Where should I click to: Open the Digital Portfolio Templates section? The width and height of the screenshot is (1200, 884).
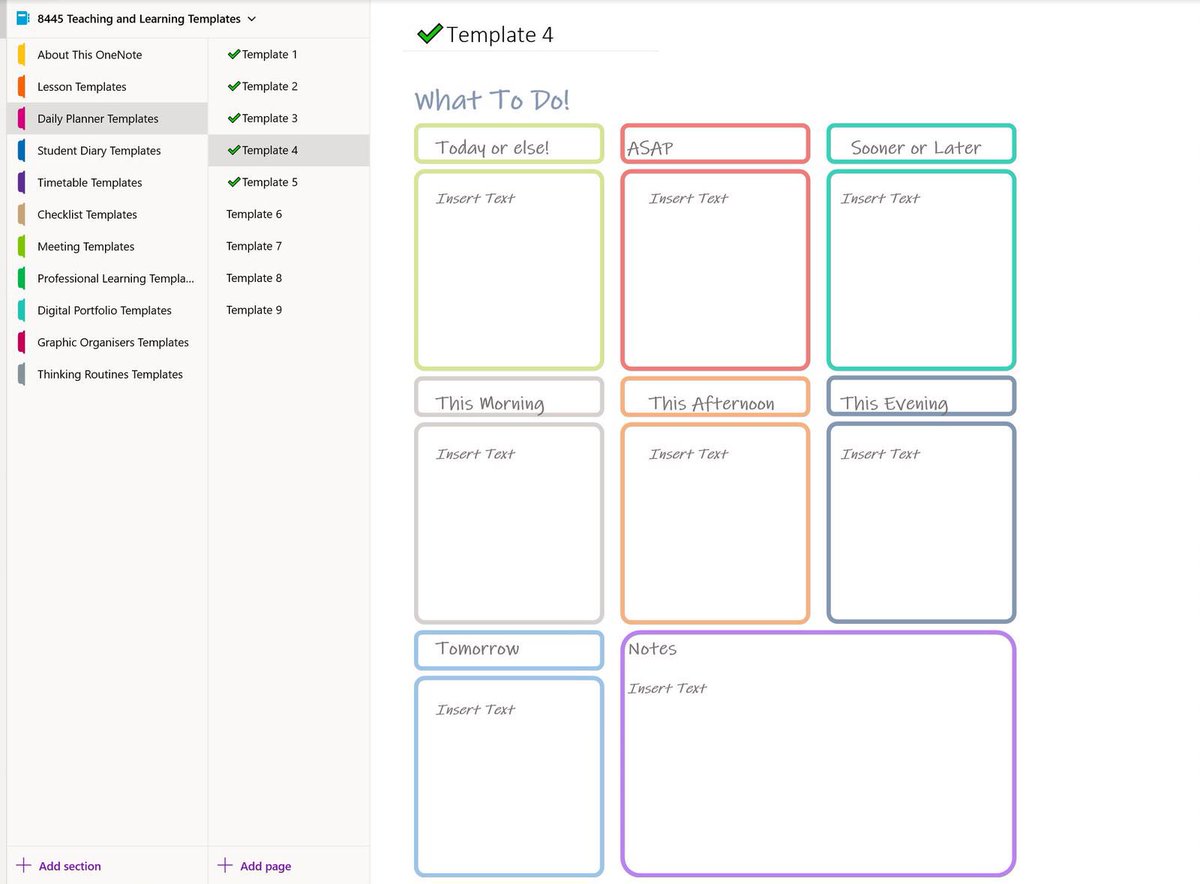click(107, 311)
